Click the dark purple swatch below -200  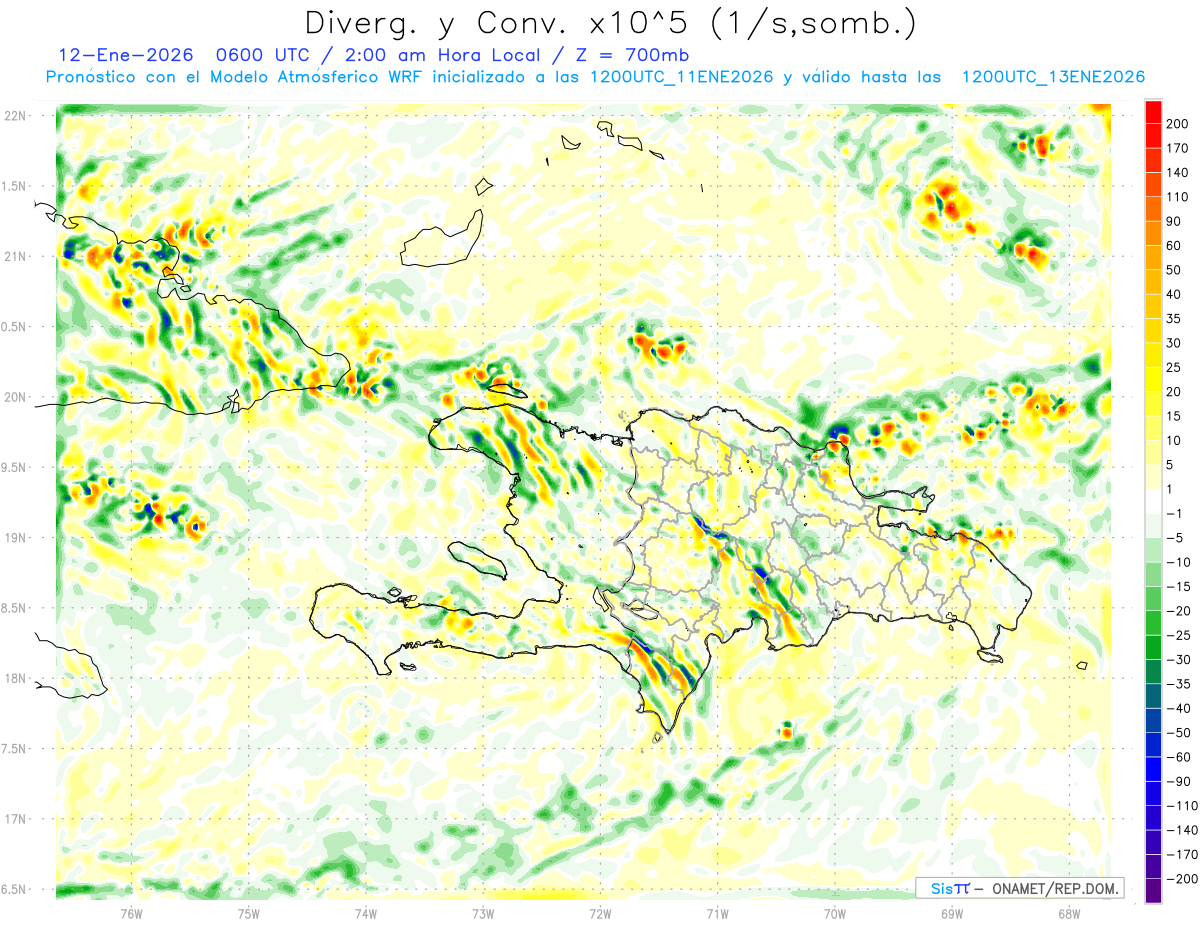(x=1153, y=891)
